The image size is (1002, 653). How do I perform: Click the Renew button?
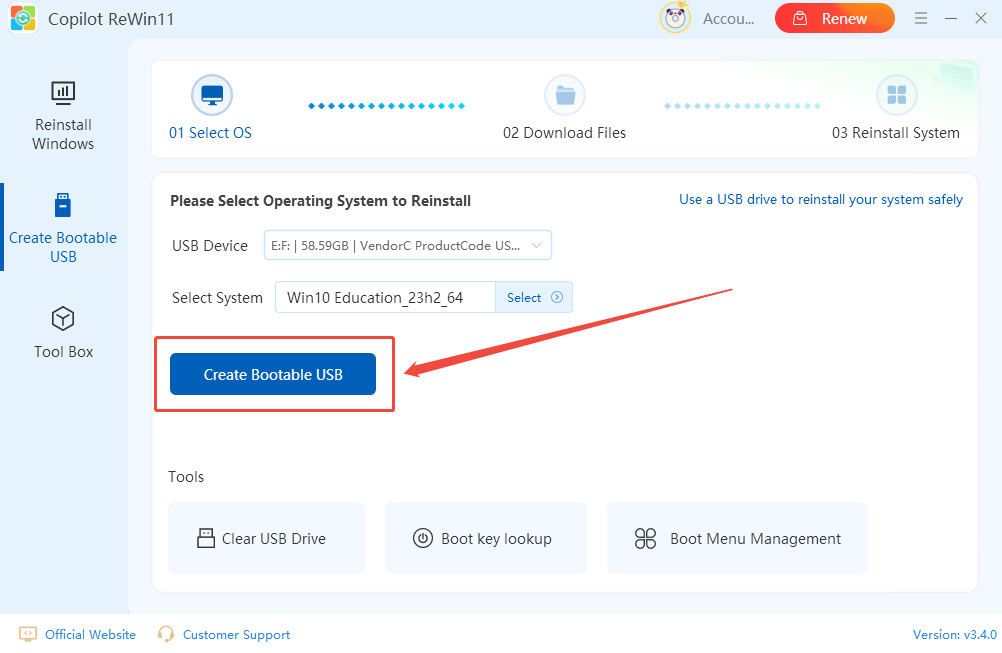(x=834, y=18)
